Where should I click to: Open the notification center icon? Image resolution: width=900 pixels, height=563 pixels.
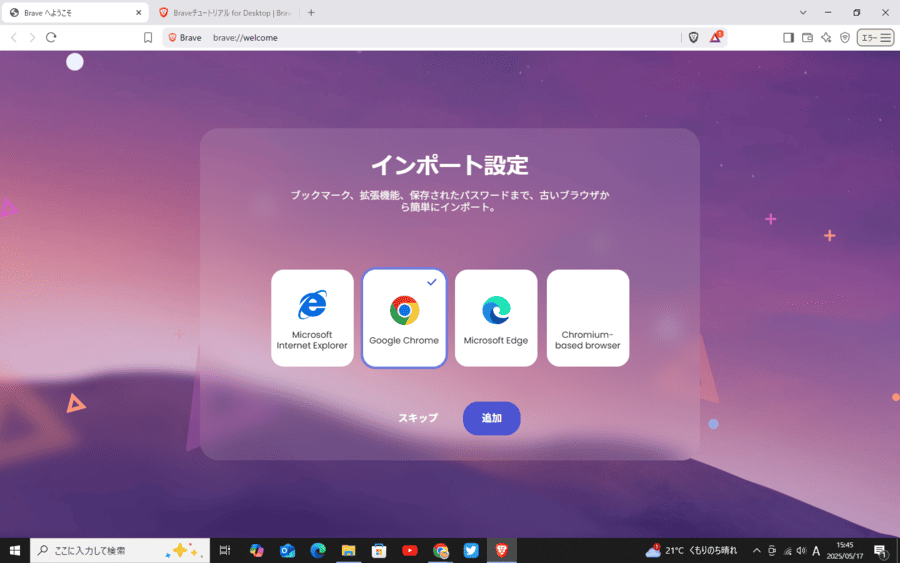coord(880,551)
